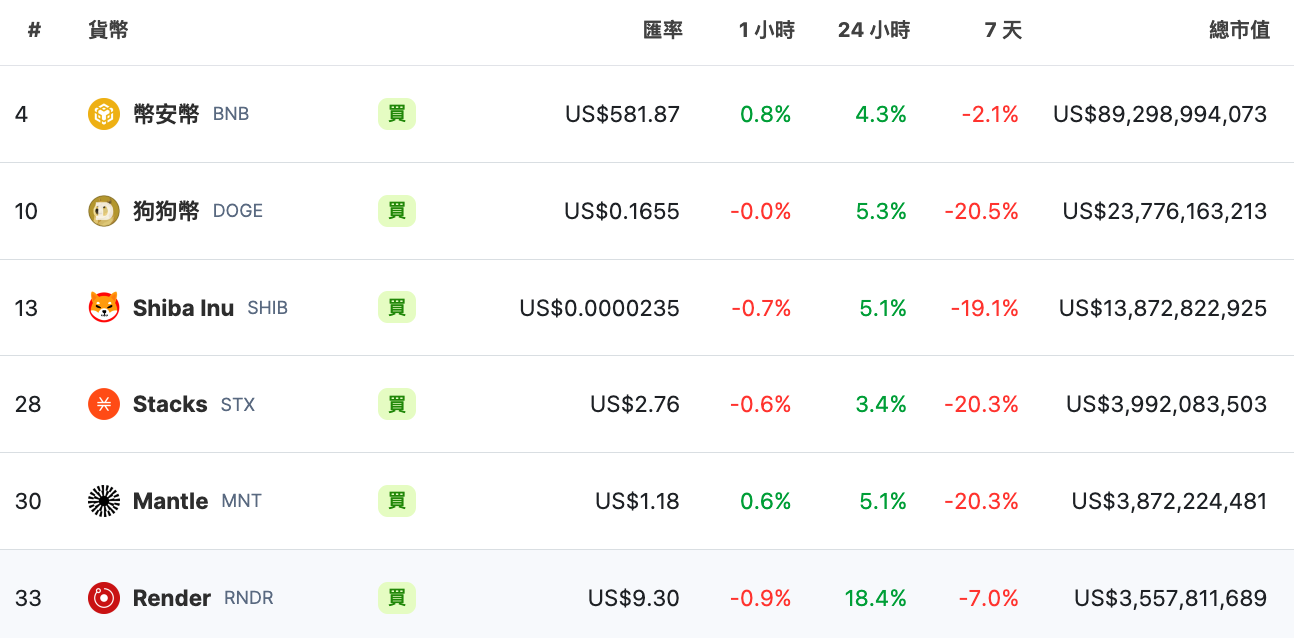Viewport: 1294px width, 638px height.
Task: Open the Shiba Inu name link
Action: 183,308
